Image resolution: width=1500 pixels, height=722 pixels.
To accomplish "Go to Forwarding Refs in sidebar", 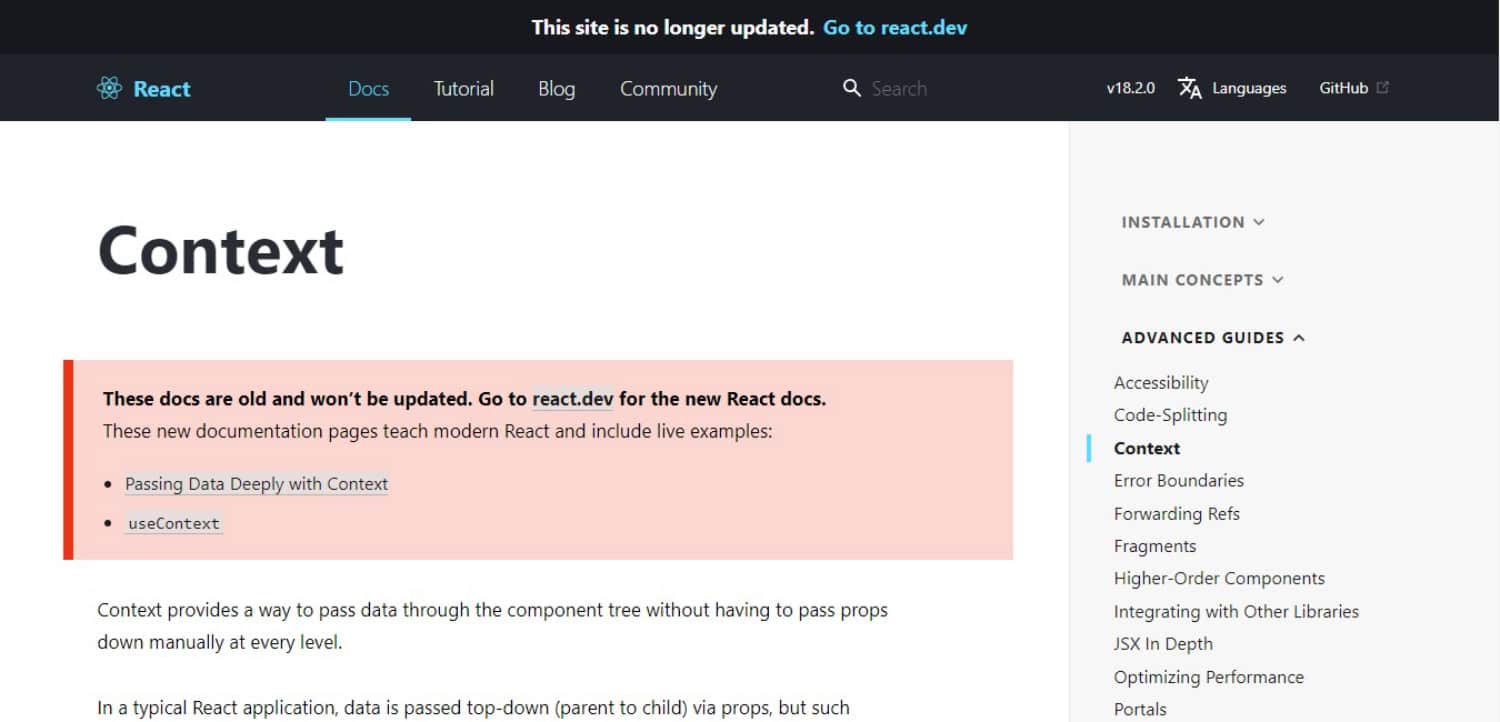I will pos(1177,513).
